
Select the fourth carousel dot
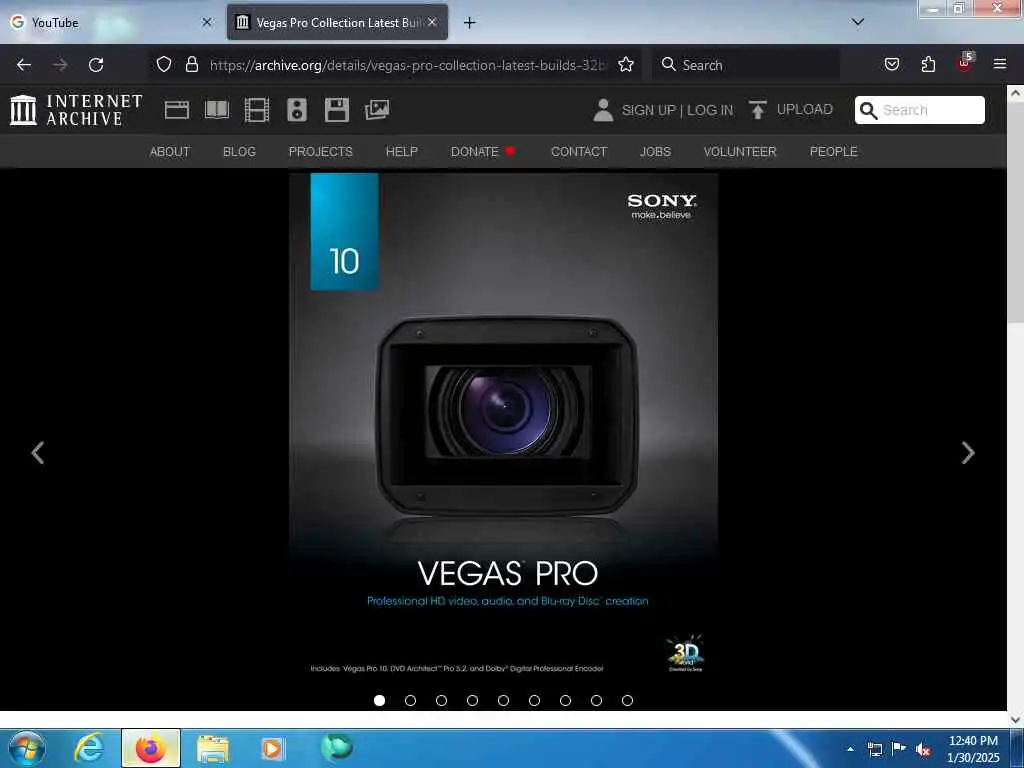472,700
